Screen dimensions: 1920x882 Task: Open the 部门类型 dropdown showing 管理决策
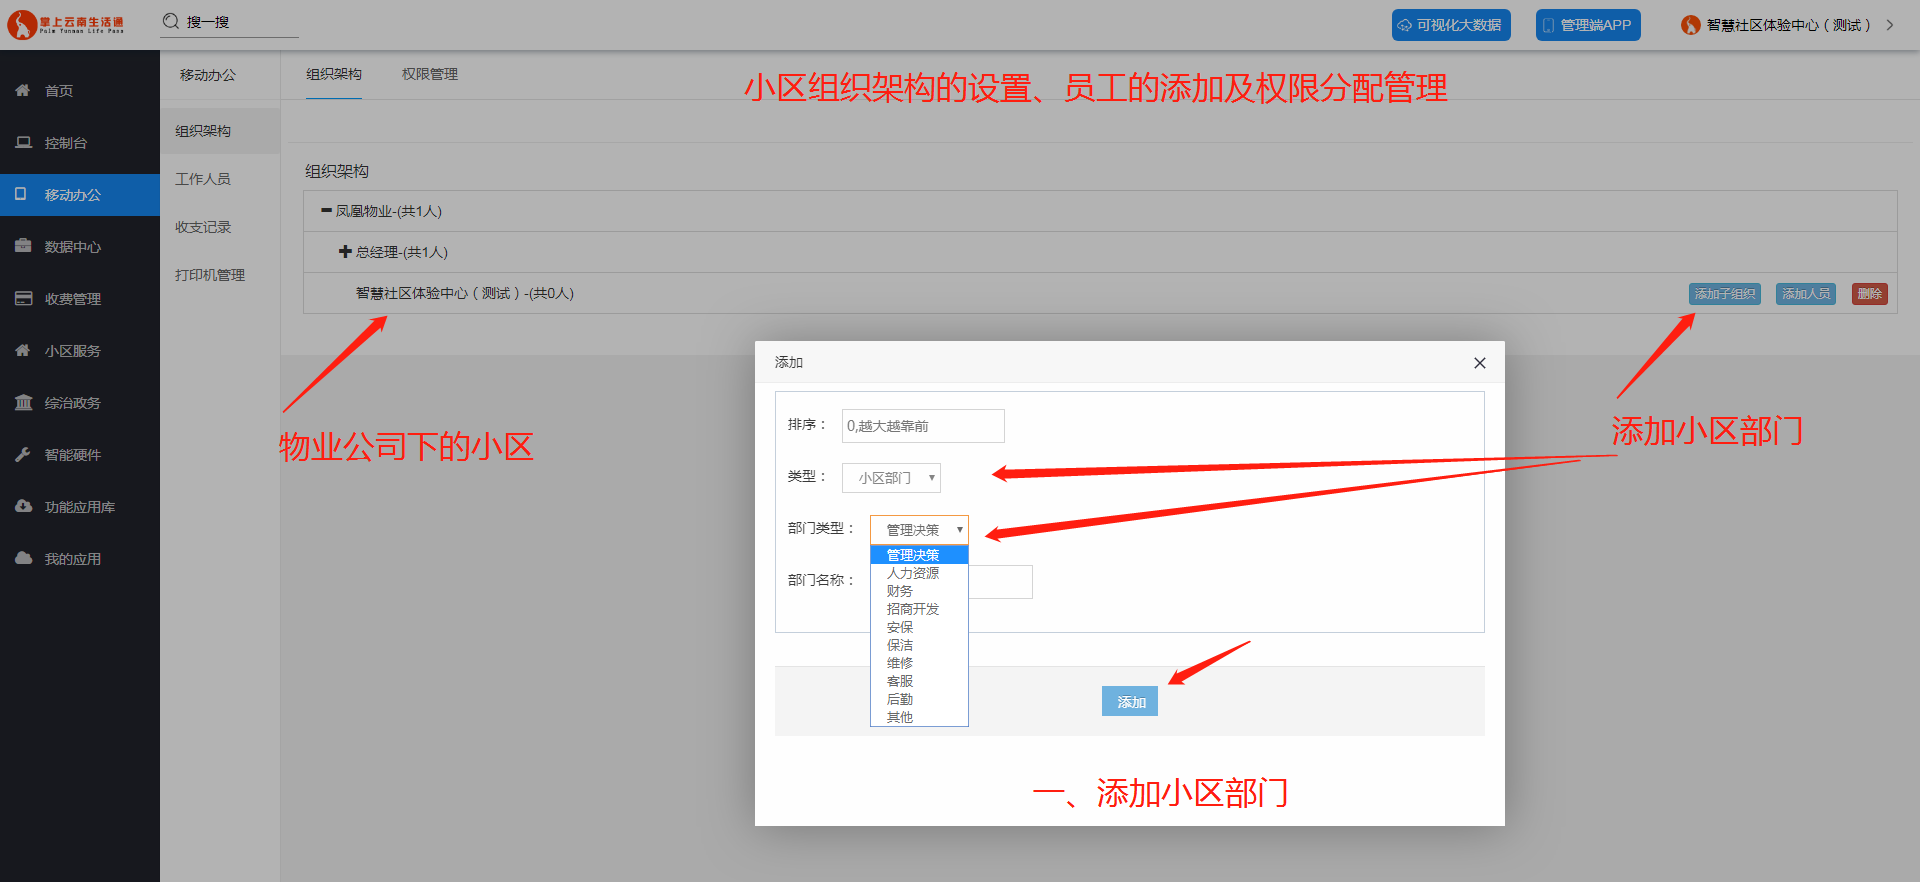click(919, 530)
